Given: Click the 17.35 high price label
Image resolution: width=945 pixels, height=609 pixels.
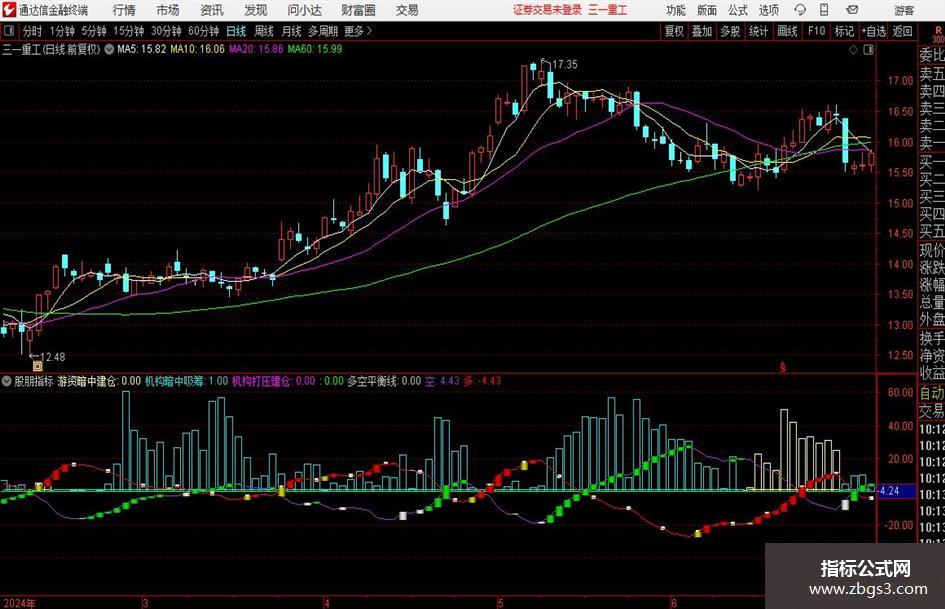Looking at the screenshot, I should [x=564, y=64].
